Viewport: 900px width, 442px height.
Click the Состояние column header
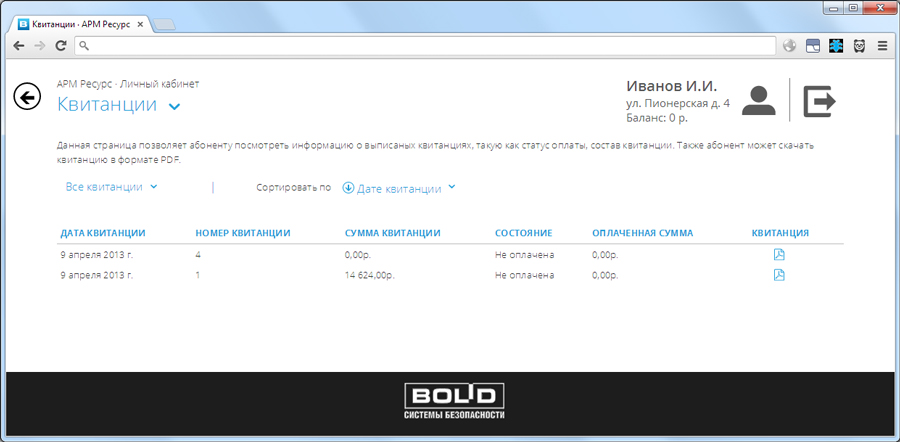pyautogui.click(x=523, y=233)
